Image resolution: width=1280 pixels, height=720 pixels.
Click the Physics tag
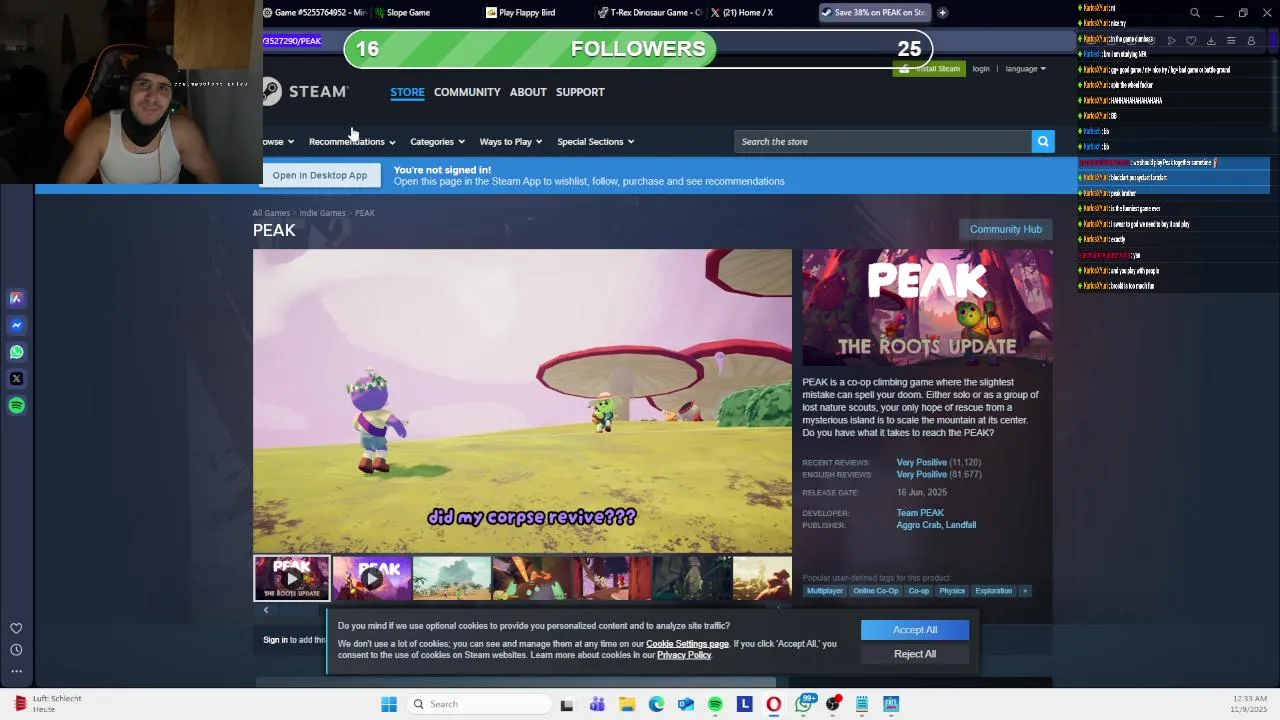[952, 591]
